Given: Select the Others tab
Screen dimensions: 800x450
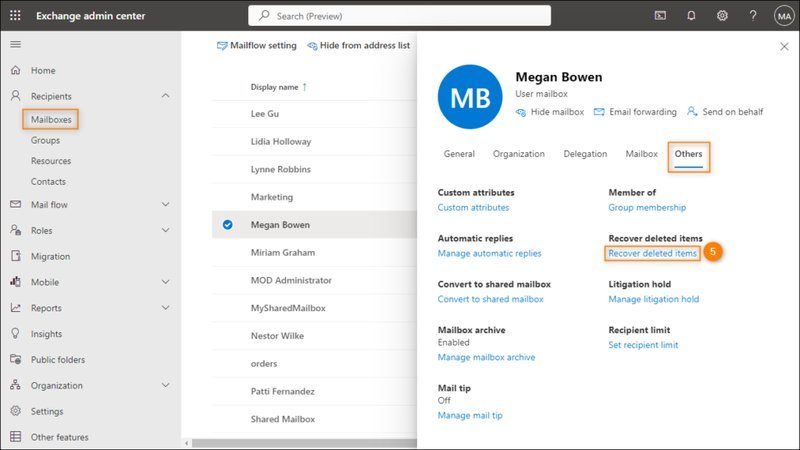Looking at the screenshot, I should pos(688,154).
